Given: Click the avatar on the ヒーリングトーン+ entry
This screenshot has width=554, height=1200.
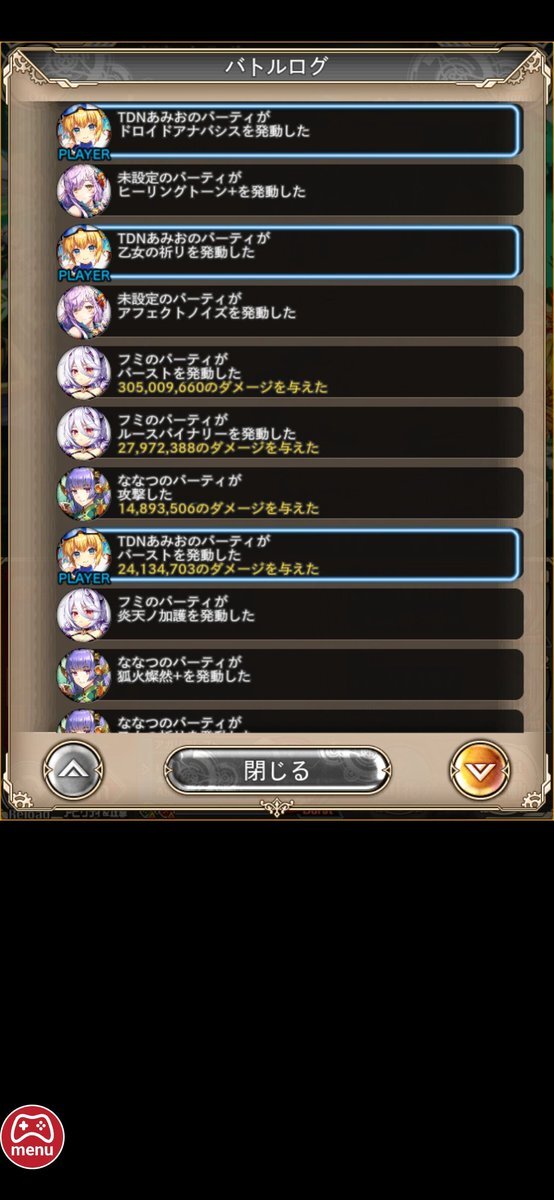Looking at the screenshot, I should [x=84, y=190].
